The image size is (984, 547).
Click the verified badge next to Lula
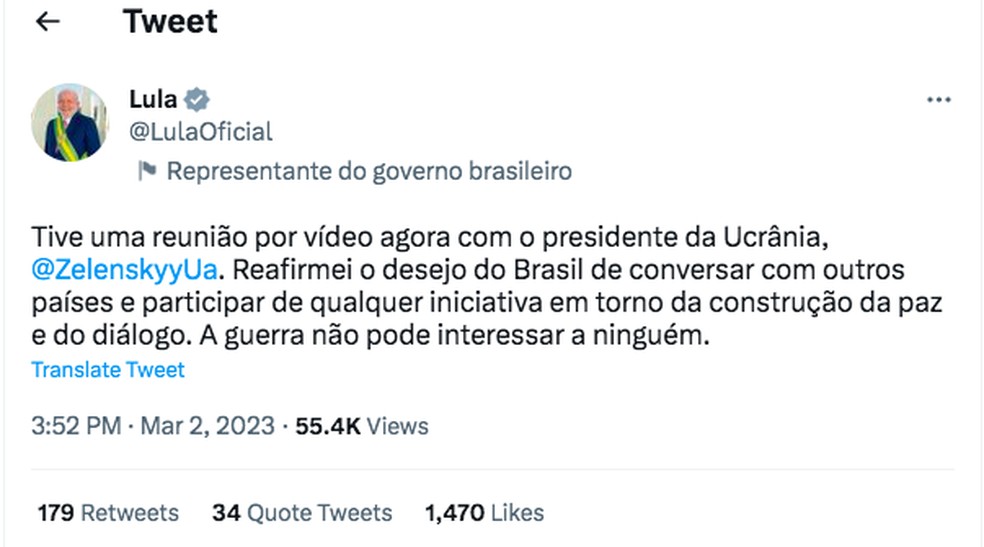click(x=197, y=99)
